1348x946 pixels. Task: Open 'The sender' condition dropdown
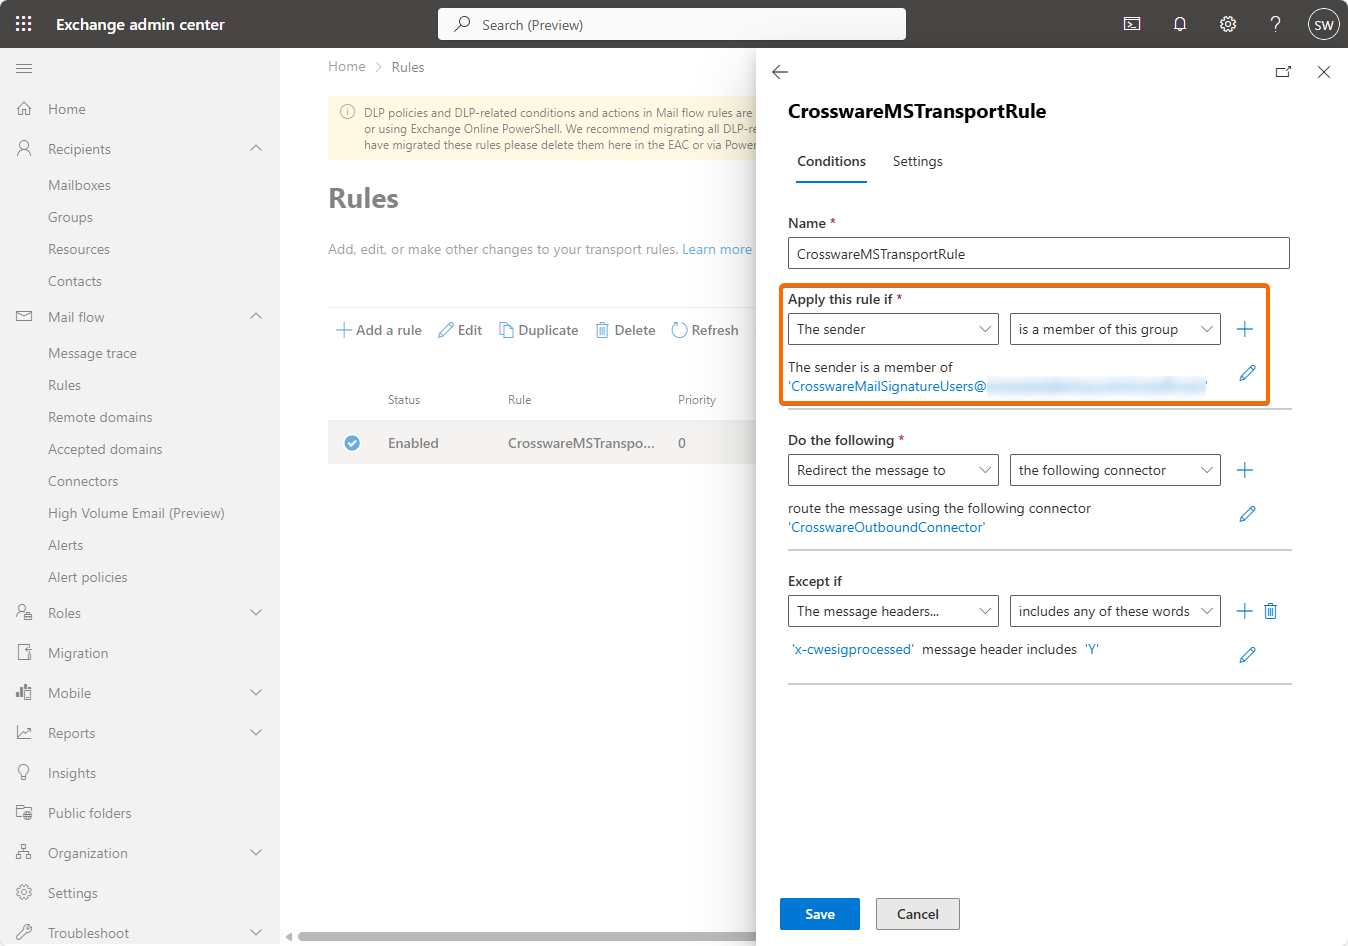pyautogui.click(x=892, y=329)
